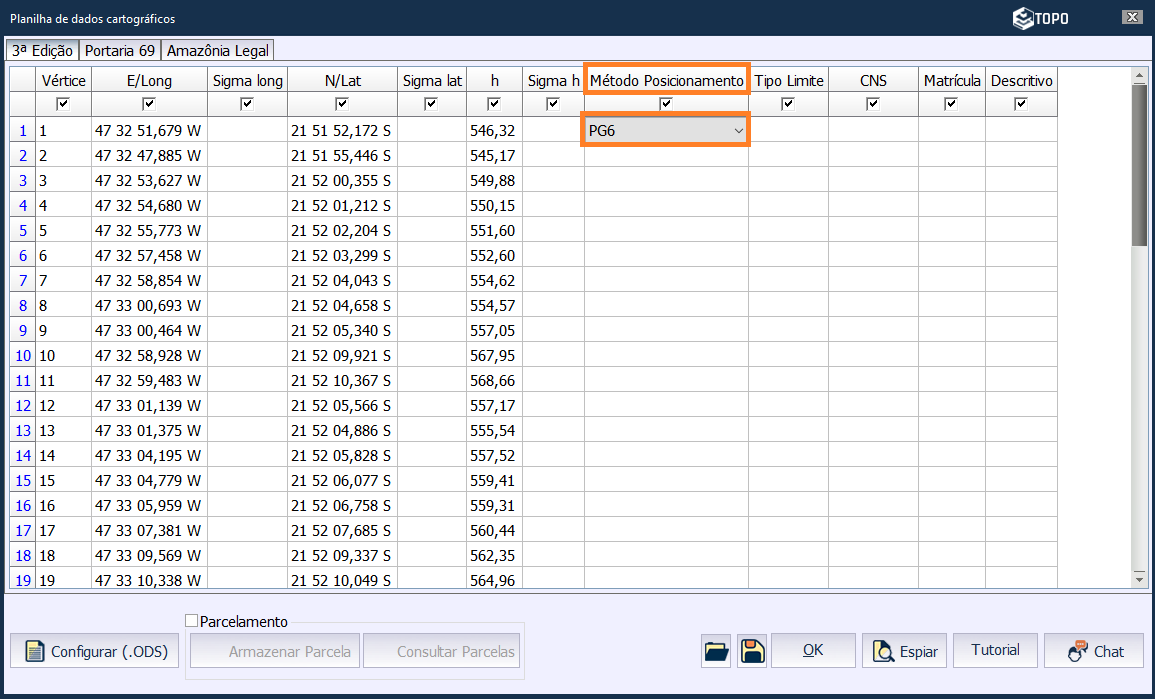Select row number 10 header
The width and height of the screenshot is (1155, 699).
(x=22, y=355)
